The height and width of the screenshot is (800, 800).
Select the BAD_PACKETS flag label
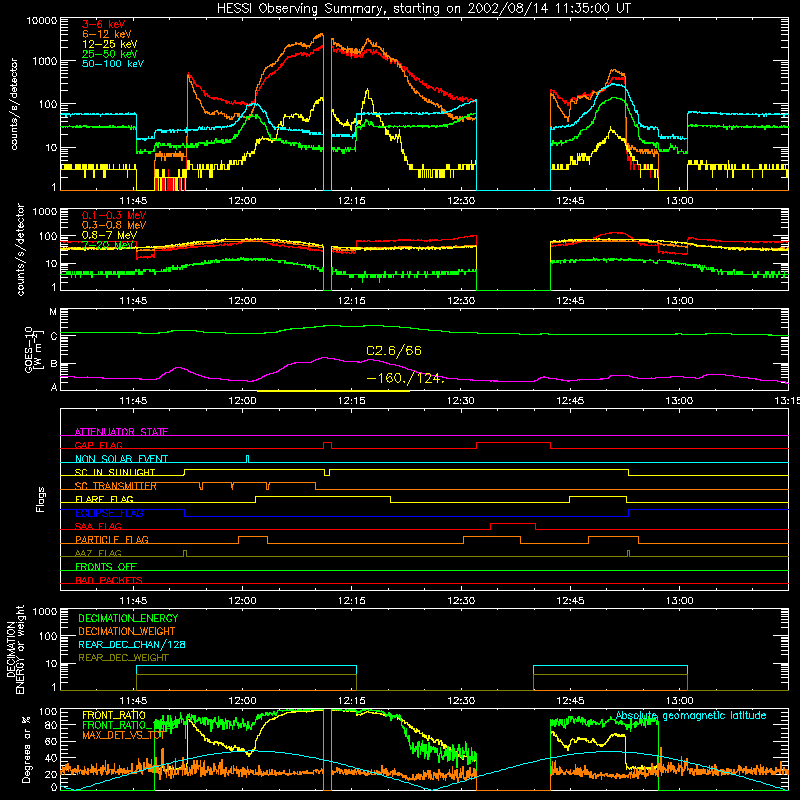[109, 580]
